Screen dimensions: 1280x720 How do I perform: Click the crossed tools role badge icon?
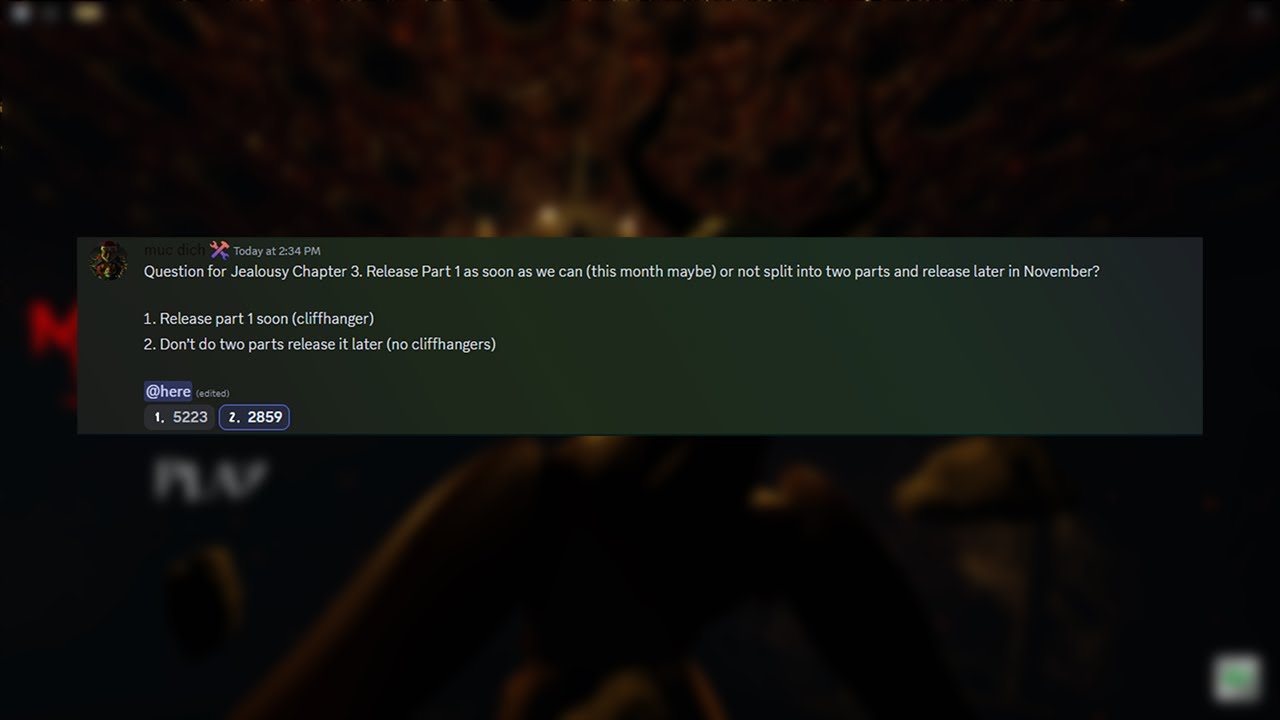[x=220, y=250]
